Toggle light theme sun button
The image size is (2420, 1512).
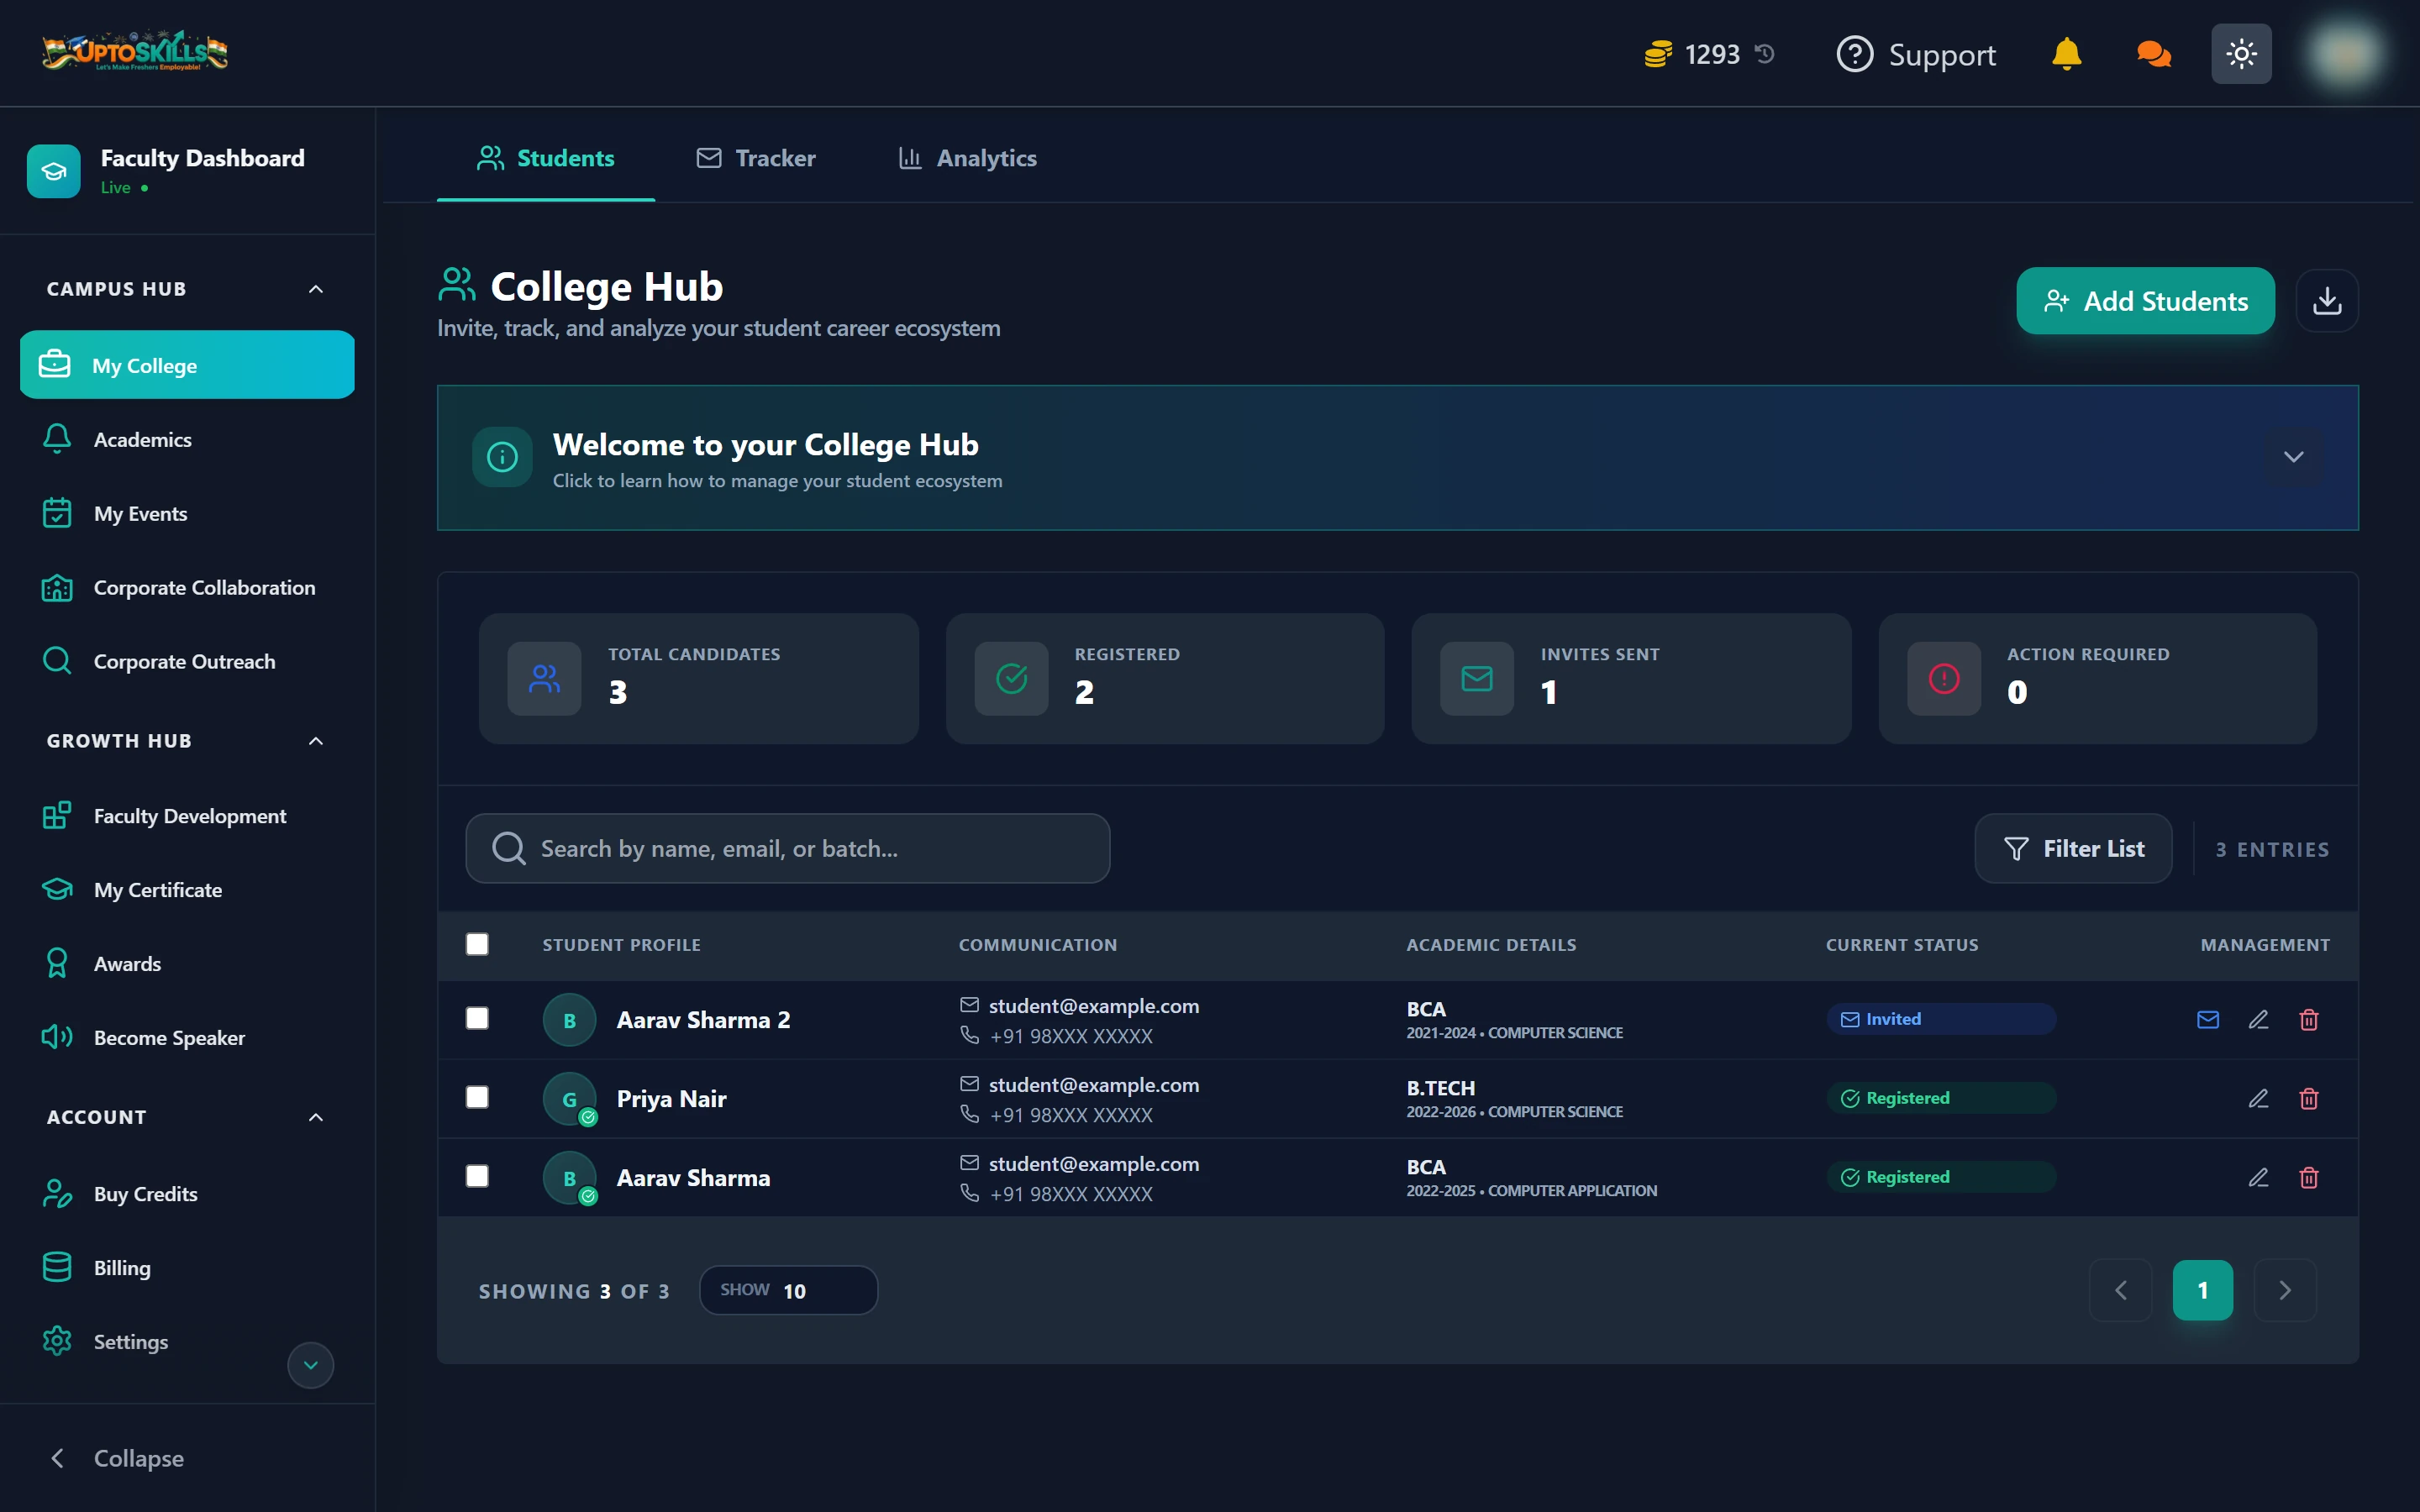click(x=2241, y=54)
